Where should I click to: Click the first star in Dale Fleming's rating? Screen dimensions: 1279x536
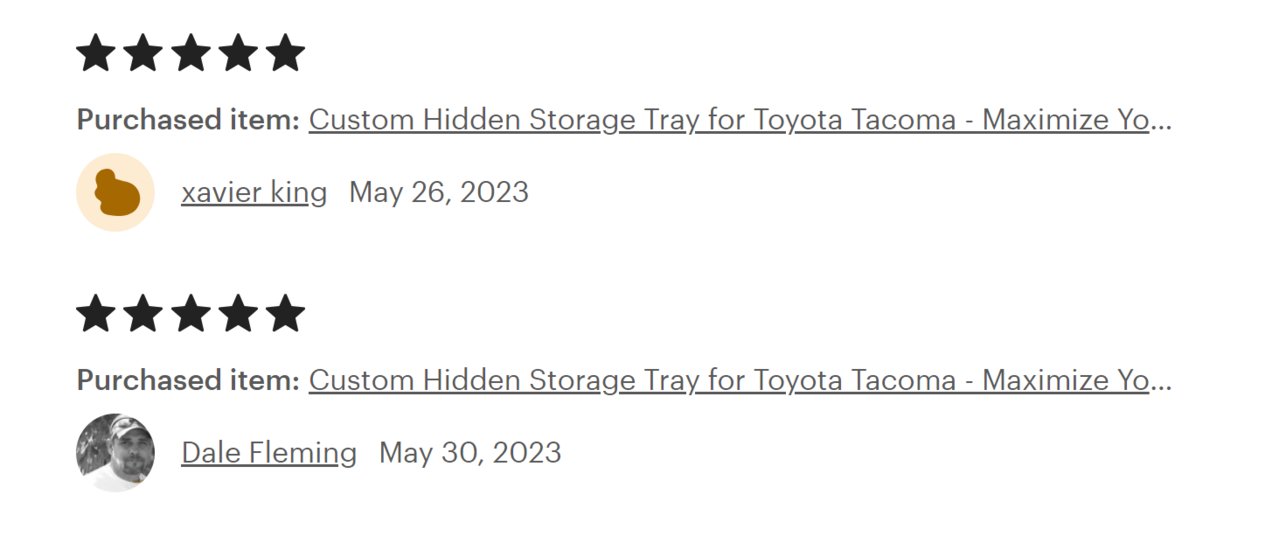(95, 313)
